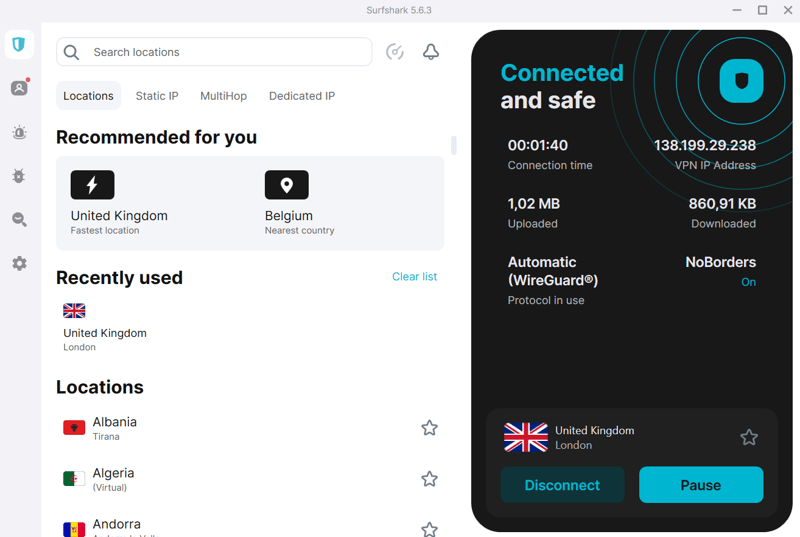Focus the Search locations field
800x537 pixels.
[214, 52]
